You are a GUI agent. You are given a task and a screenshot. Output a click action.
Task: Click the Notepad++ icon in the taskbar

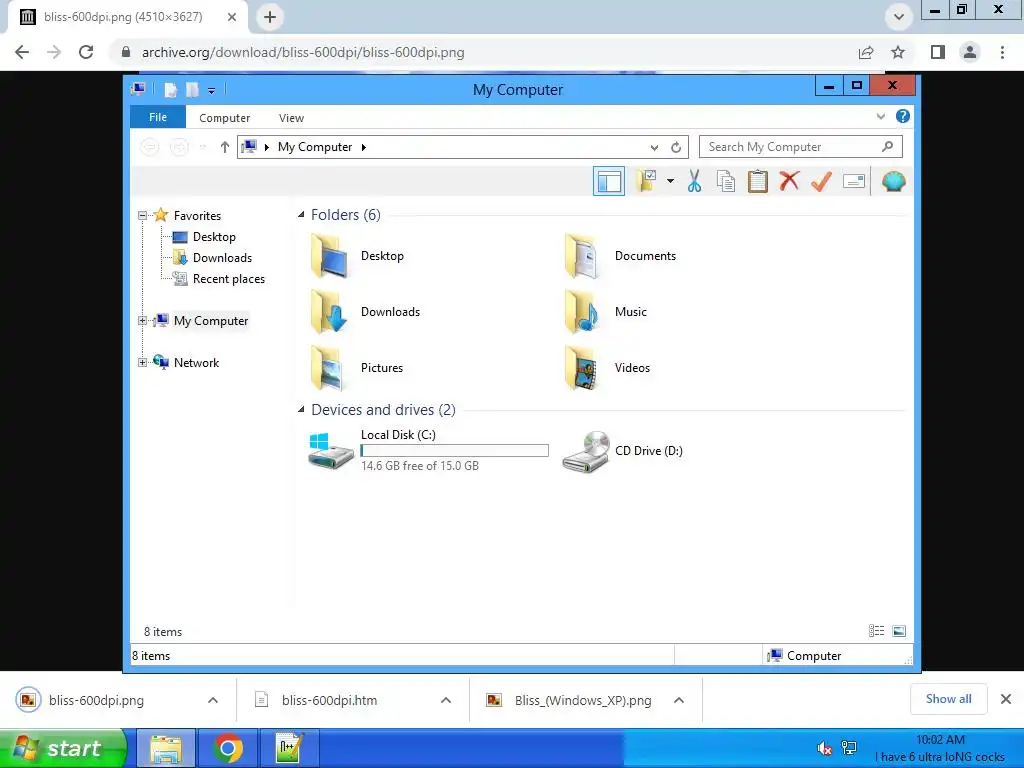289,748
